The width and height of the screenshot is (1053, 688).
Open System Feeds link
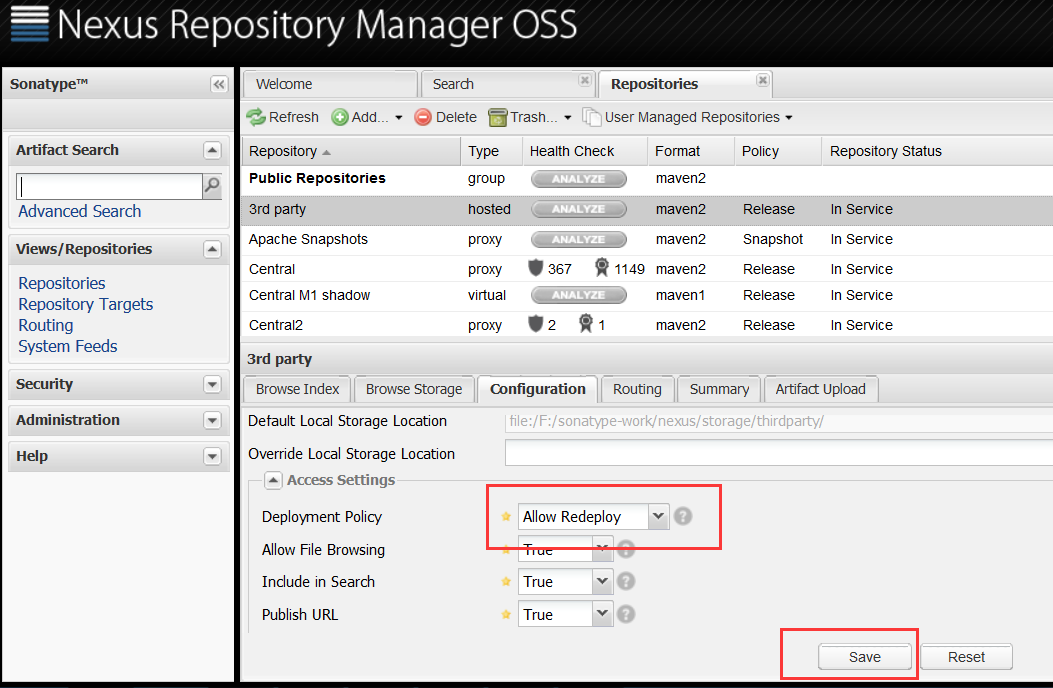click(x=68, y=347)
